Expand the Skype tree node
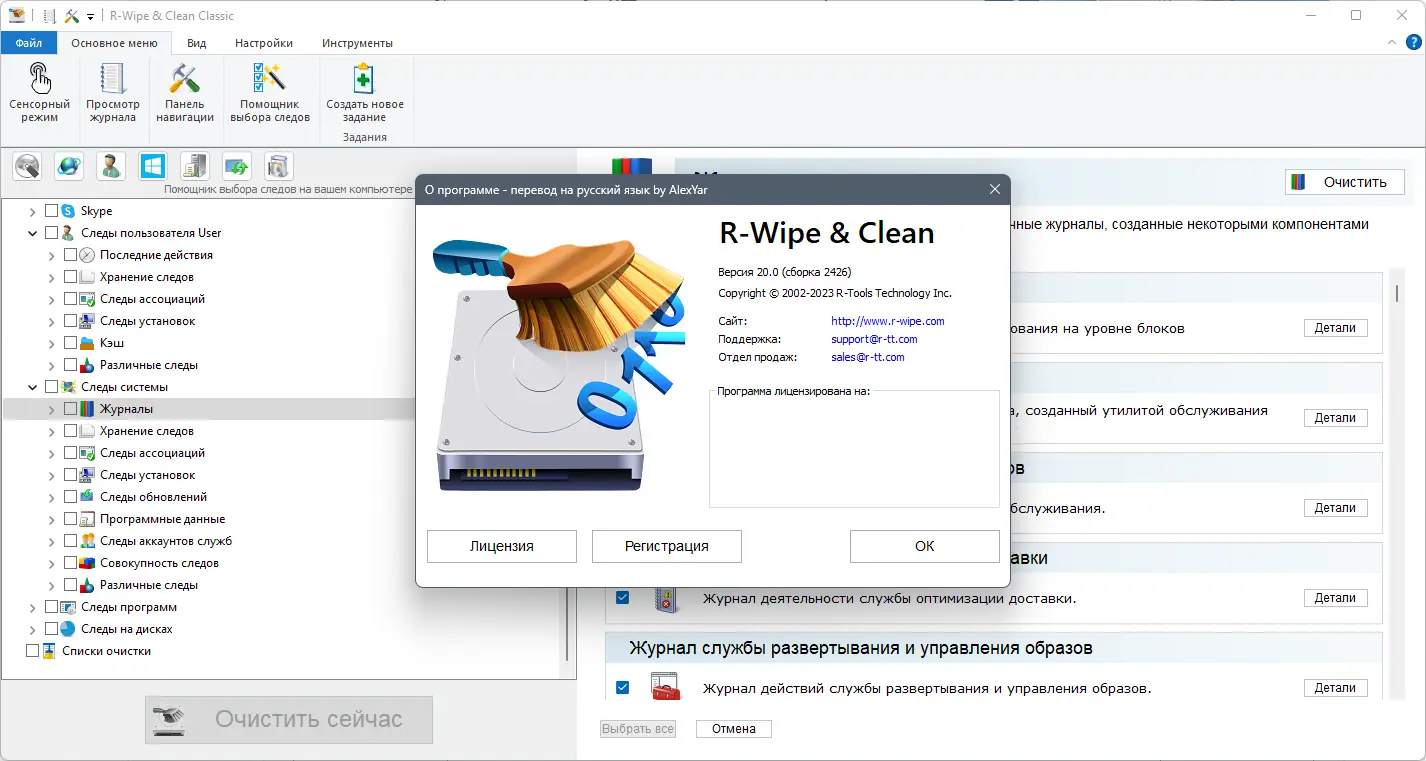The image size is (1426, 761). point(32,211)
